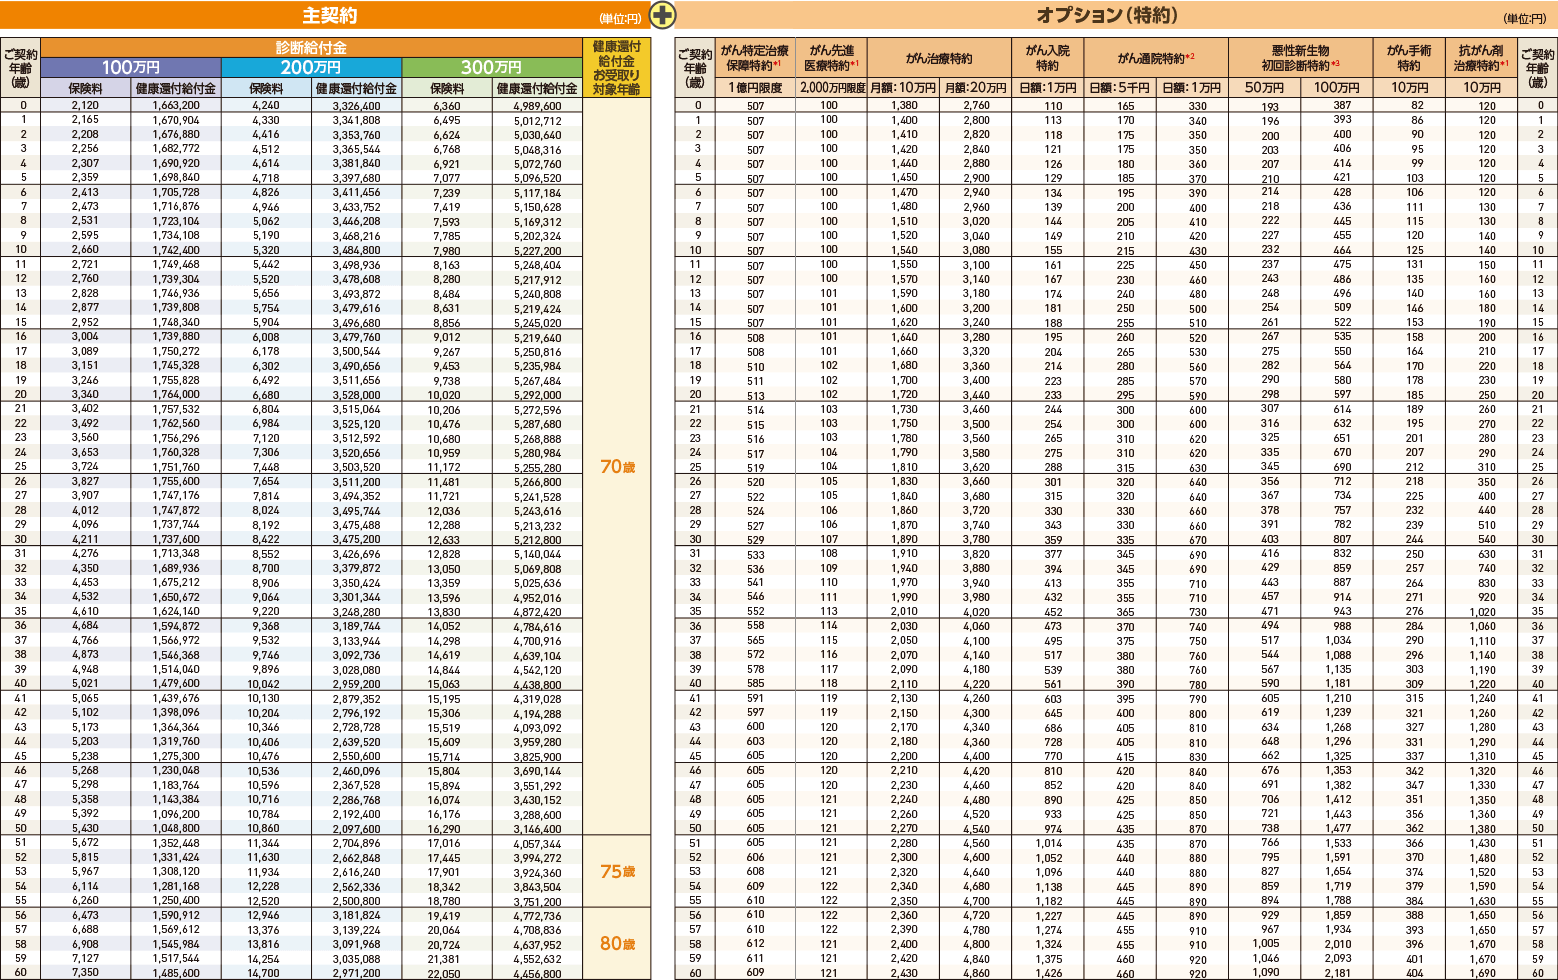Click the がん通院特約 column header

click(x=1155, y=58)
